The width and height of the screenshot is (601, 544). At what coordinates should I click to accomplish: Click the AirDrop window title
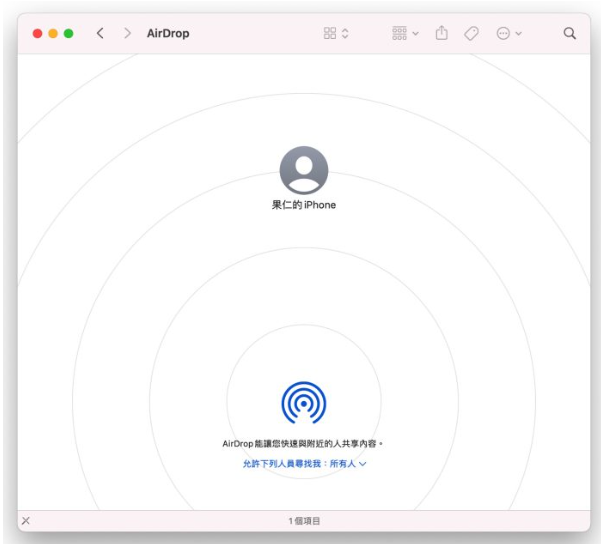click(x=168, y=33)
